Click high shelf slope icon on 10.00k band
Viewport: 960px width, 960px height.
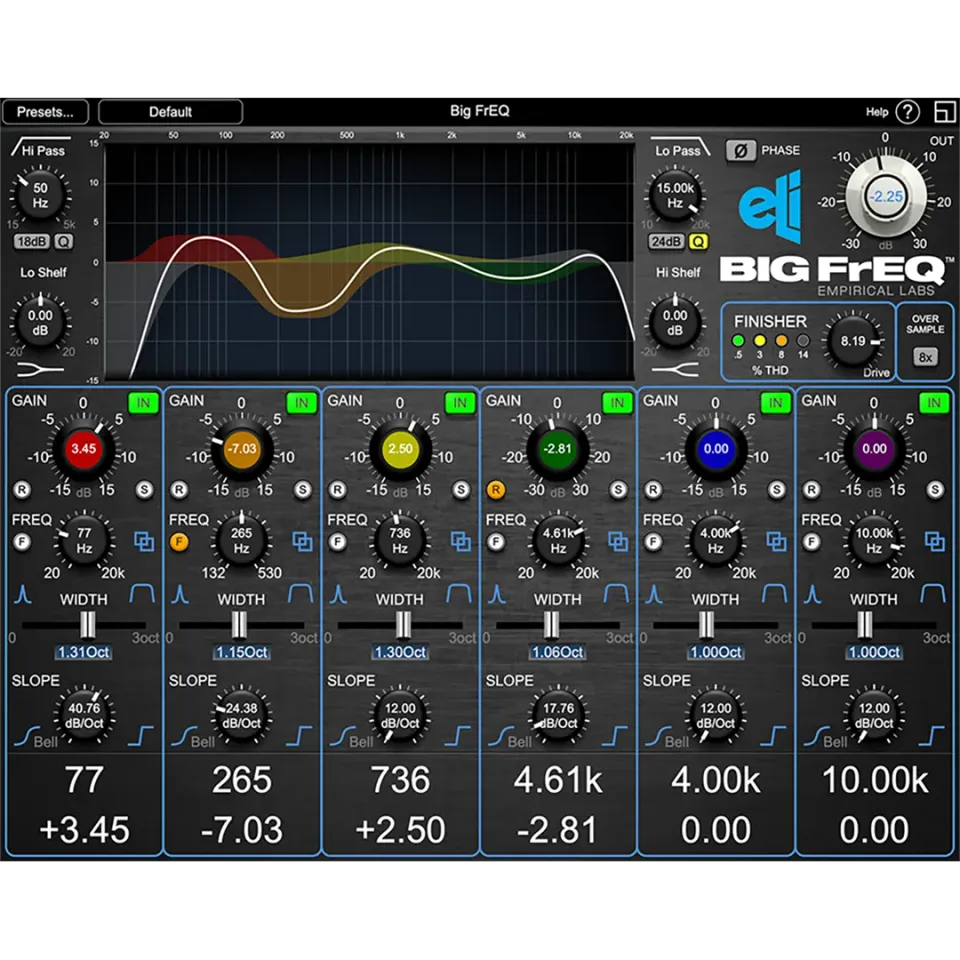[x=932, y=737]
